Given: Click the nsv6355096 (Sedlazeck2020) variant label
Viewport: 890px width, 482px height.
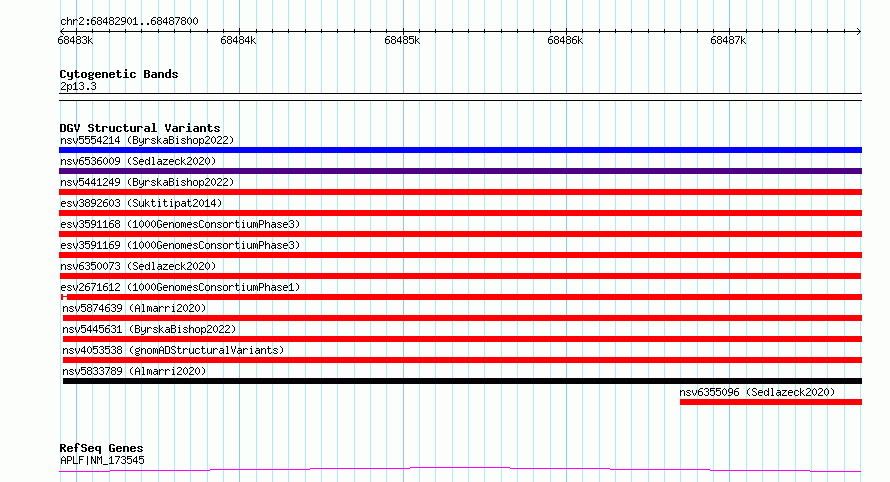Looking at the screenshot, I should pyautogui.click(x=757, y=392).
